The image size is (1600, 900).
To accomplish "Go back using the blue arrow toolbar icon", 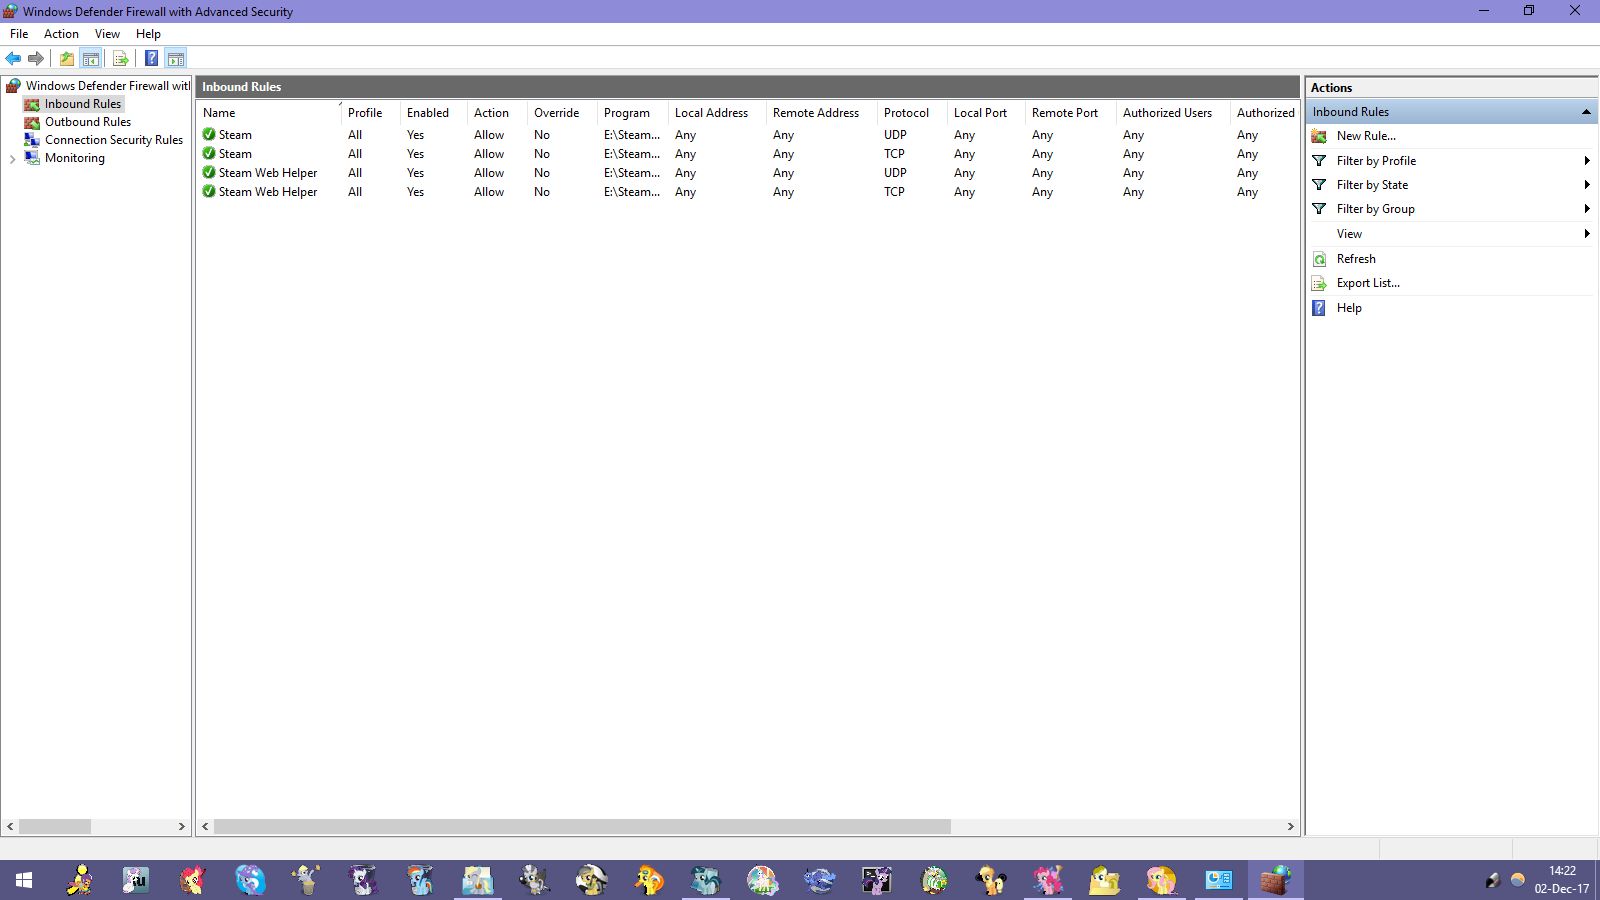I will tap(13, 58).
